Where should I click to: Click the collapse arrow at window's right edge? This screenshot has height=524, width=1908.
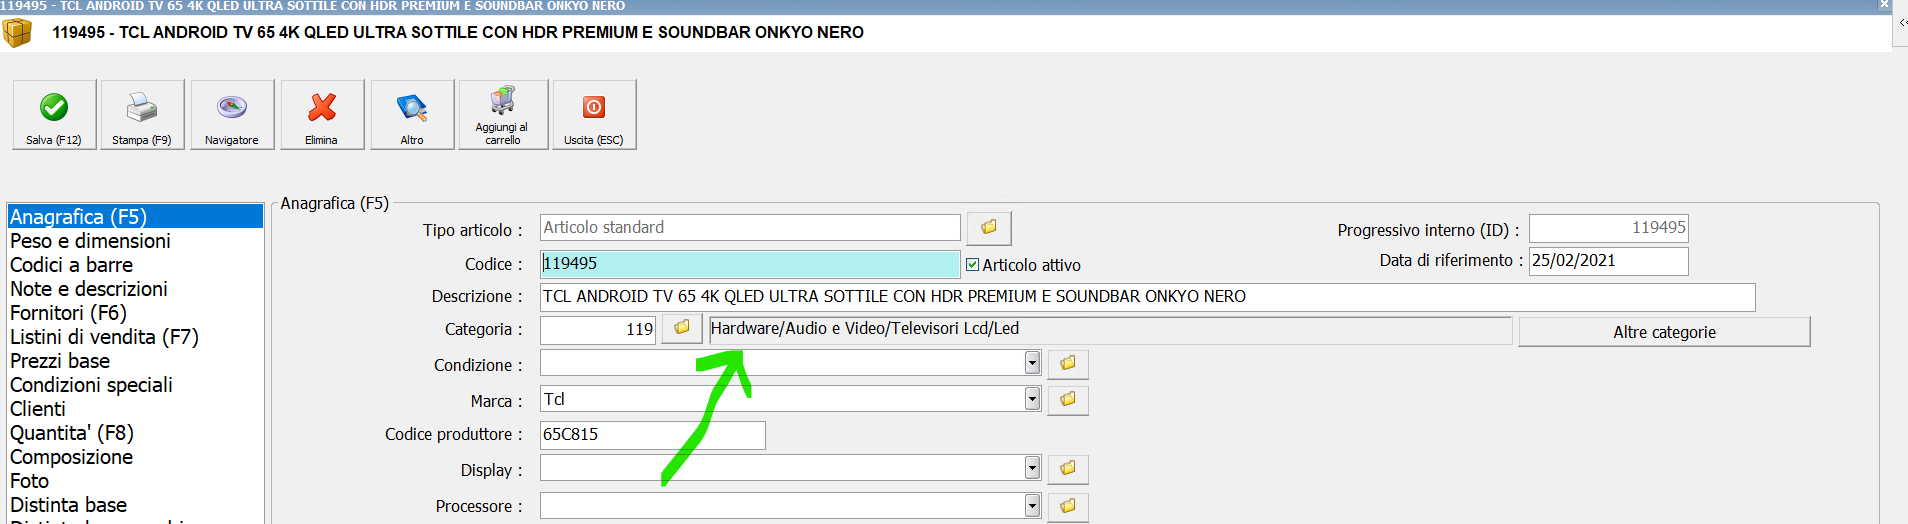coord(1902,22)
